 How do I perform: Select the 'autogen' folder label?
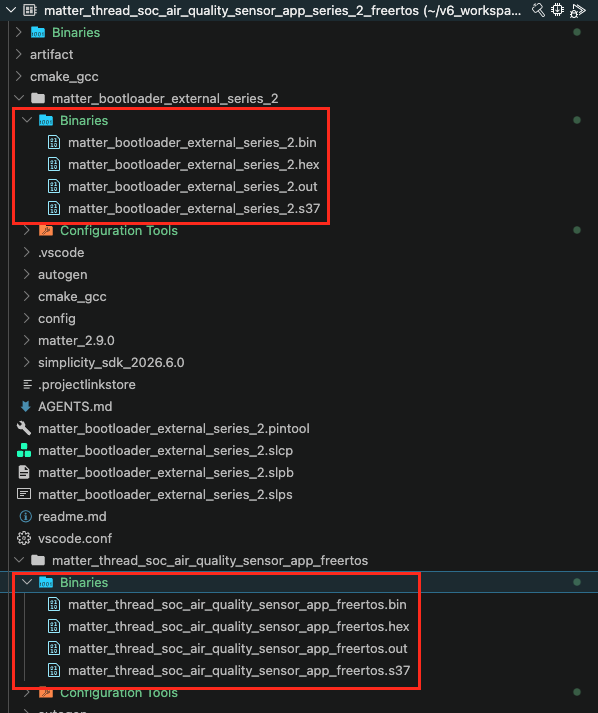click(62, 275)
